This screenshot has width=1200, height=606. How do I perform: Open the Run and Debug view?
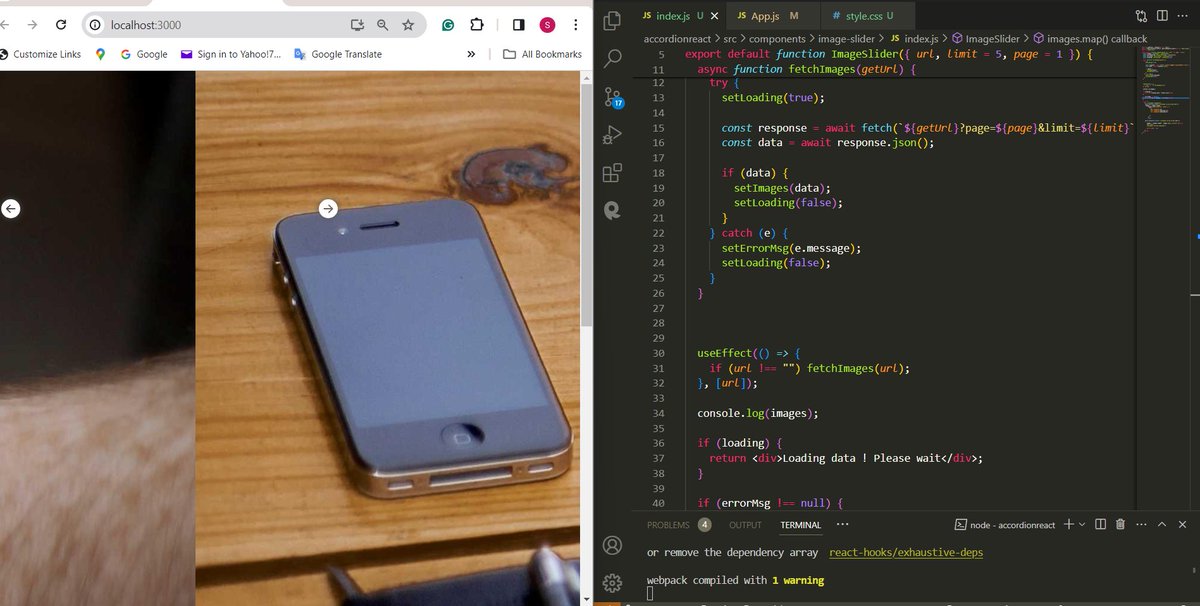click(612, 135)
